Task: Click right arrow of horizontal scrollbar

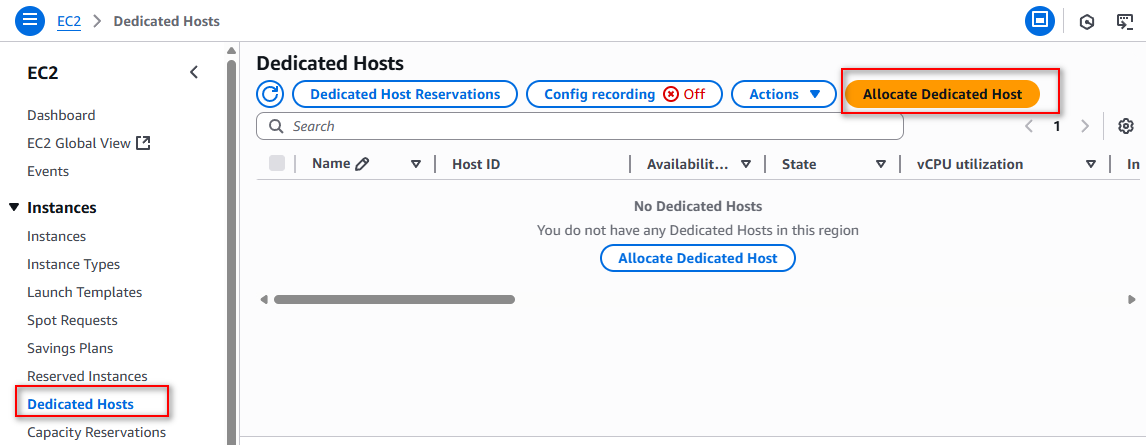Action: [1132, 300]
